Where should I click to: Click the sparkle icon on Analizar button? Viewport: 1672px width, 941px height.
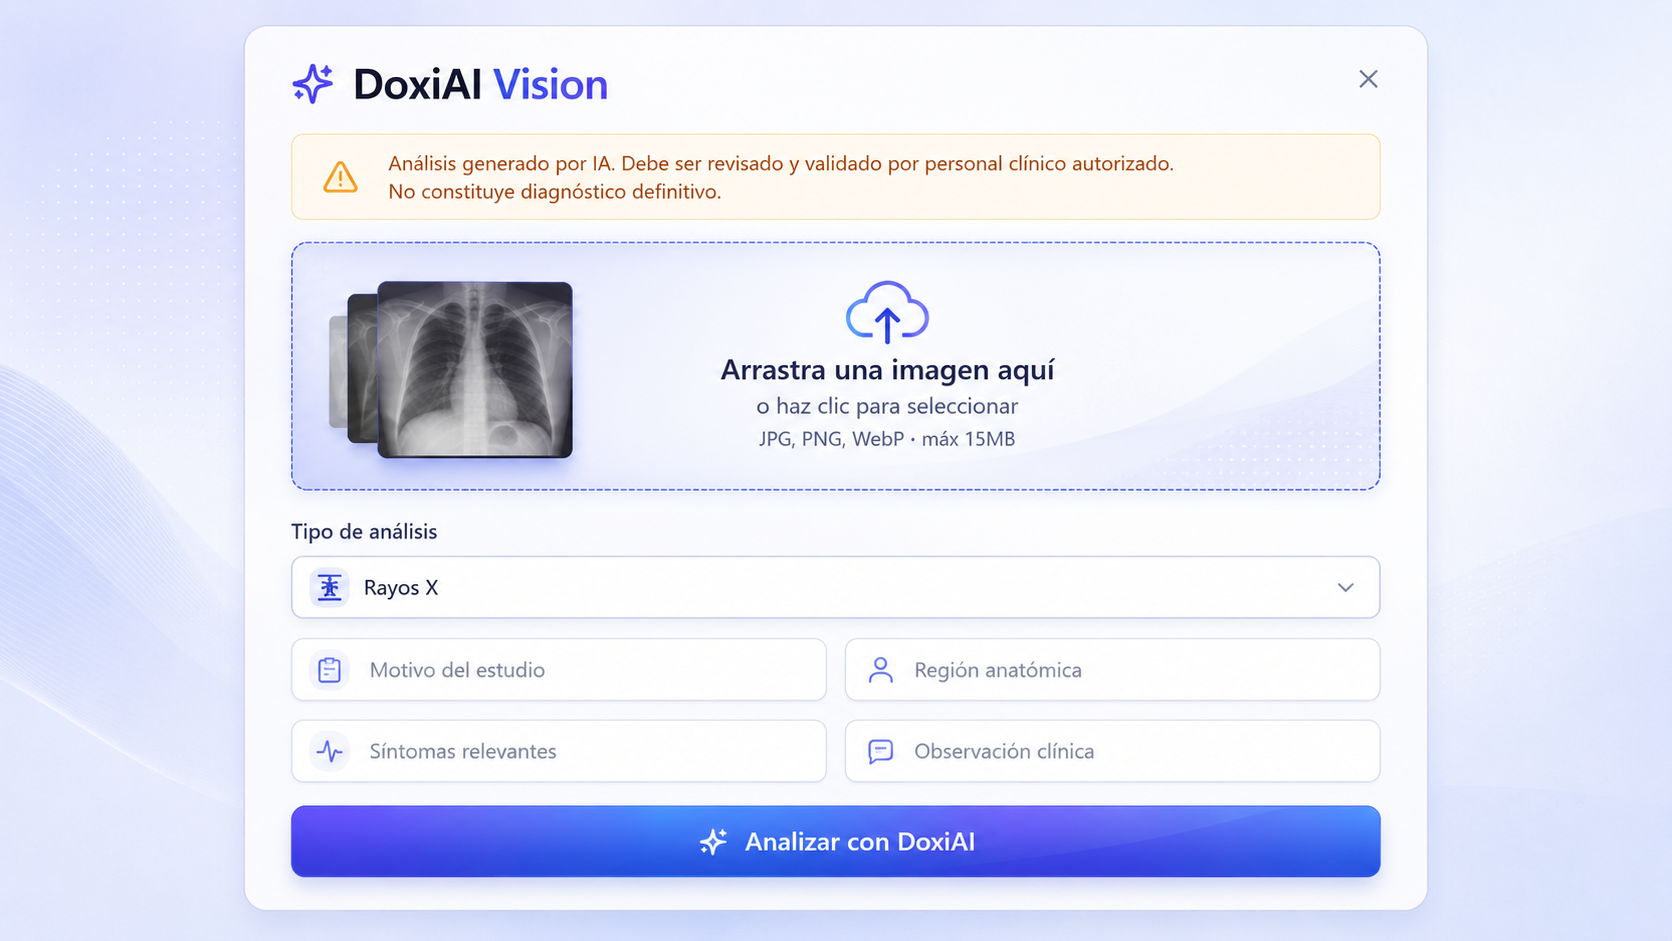coord(713,842)
